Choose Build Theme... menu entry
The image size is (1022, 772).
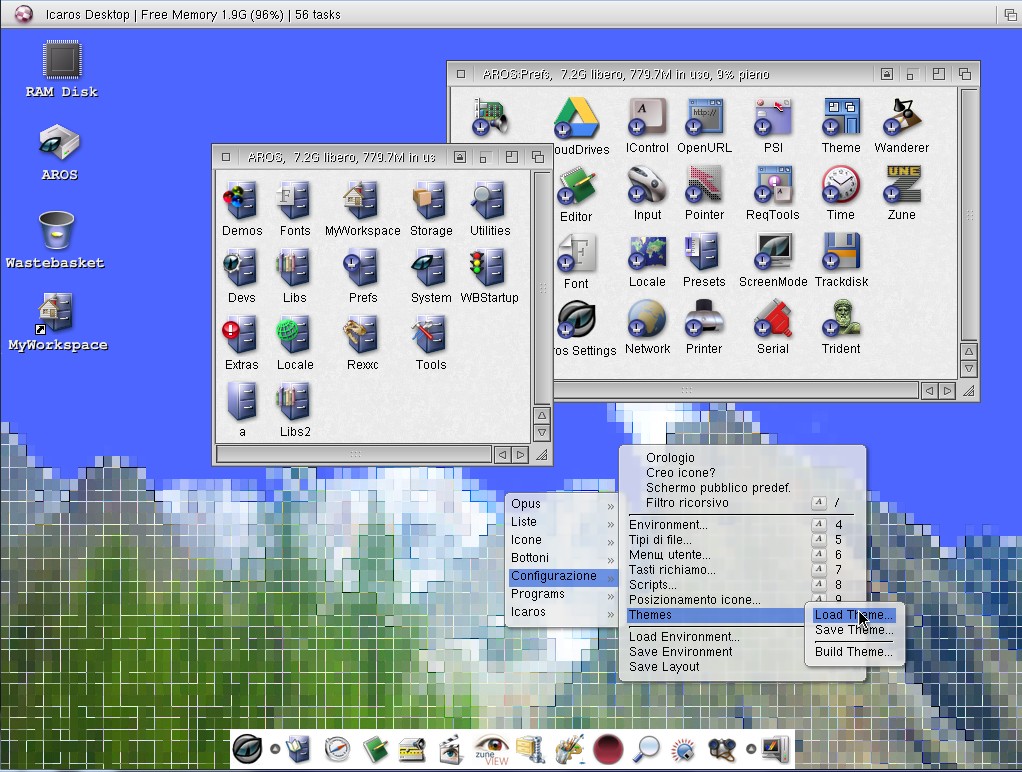click(853, 652)
